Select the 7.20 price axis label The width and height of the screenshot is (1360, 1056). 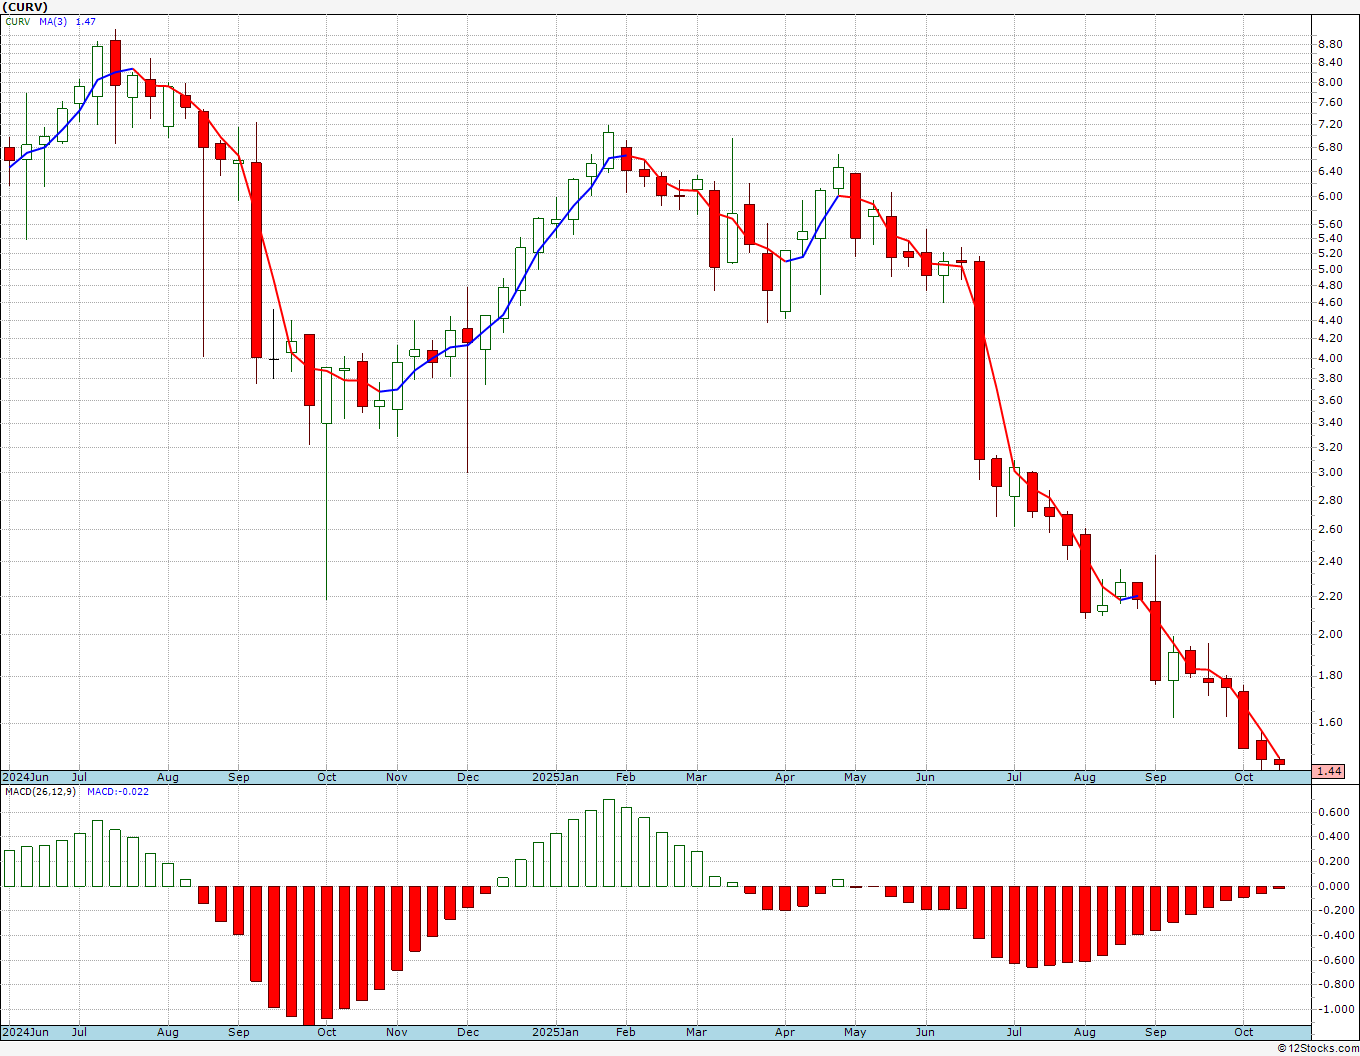[1330, 124]
